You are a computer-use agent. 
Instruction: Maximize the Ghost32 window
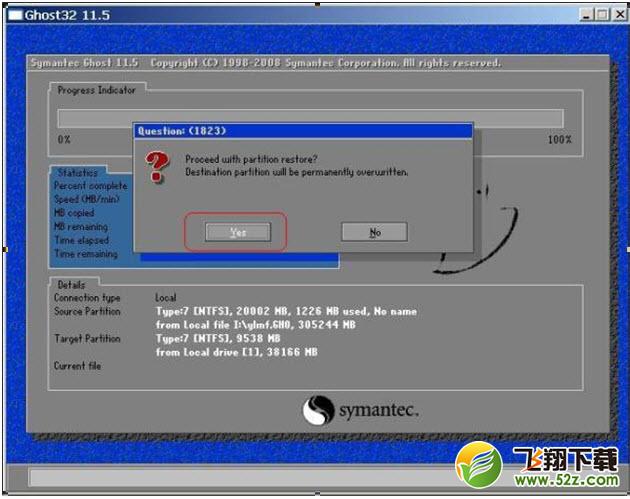pyautogui.click(x=602, y=15)
